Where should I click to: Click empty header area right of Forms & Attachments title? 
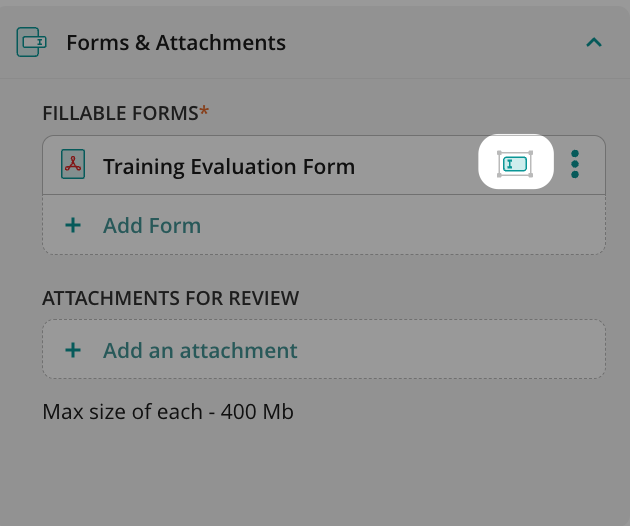tap(430, 43)
